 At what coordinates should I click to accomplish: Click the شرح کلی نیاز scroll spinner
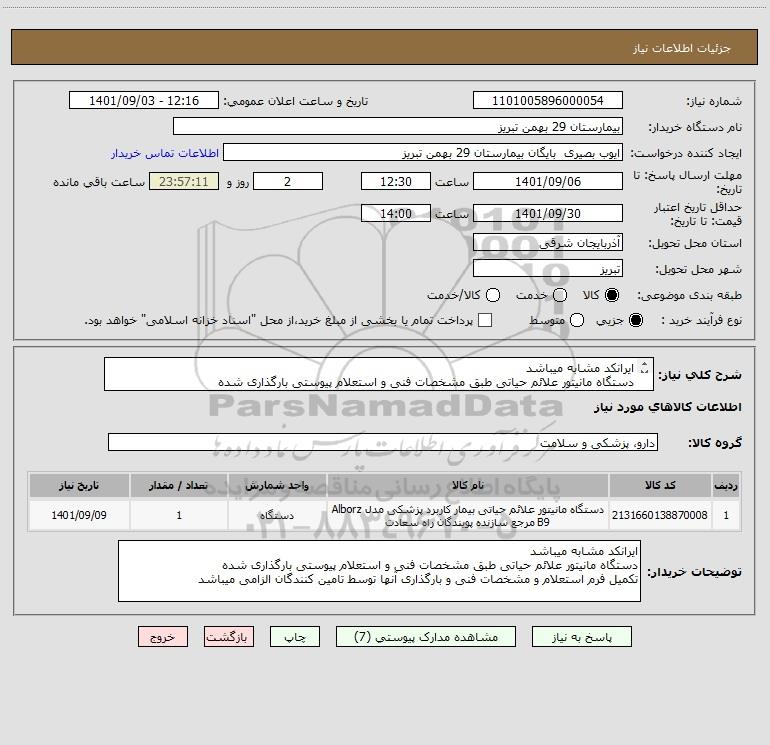pyautogui.click(x=645, y=367)
